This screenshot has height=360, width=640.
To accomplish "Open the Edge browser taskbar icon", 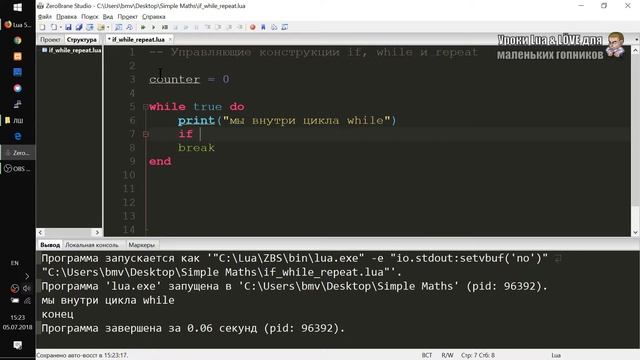I will click(x=18, y=136).
